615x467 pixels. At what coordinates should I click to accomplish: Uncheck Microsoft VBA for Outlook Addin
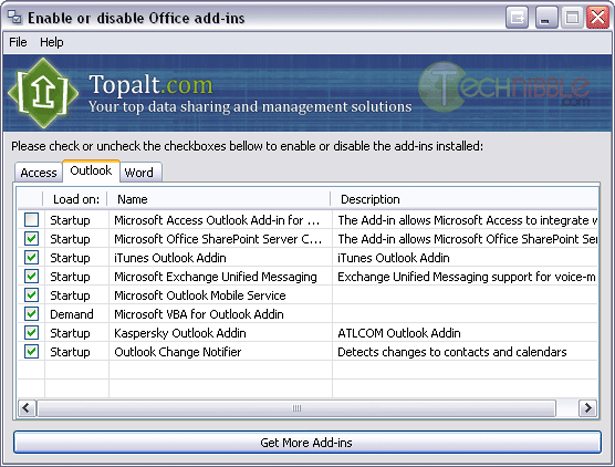coord(31,314)
